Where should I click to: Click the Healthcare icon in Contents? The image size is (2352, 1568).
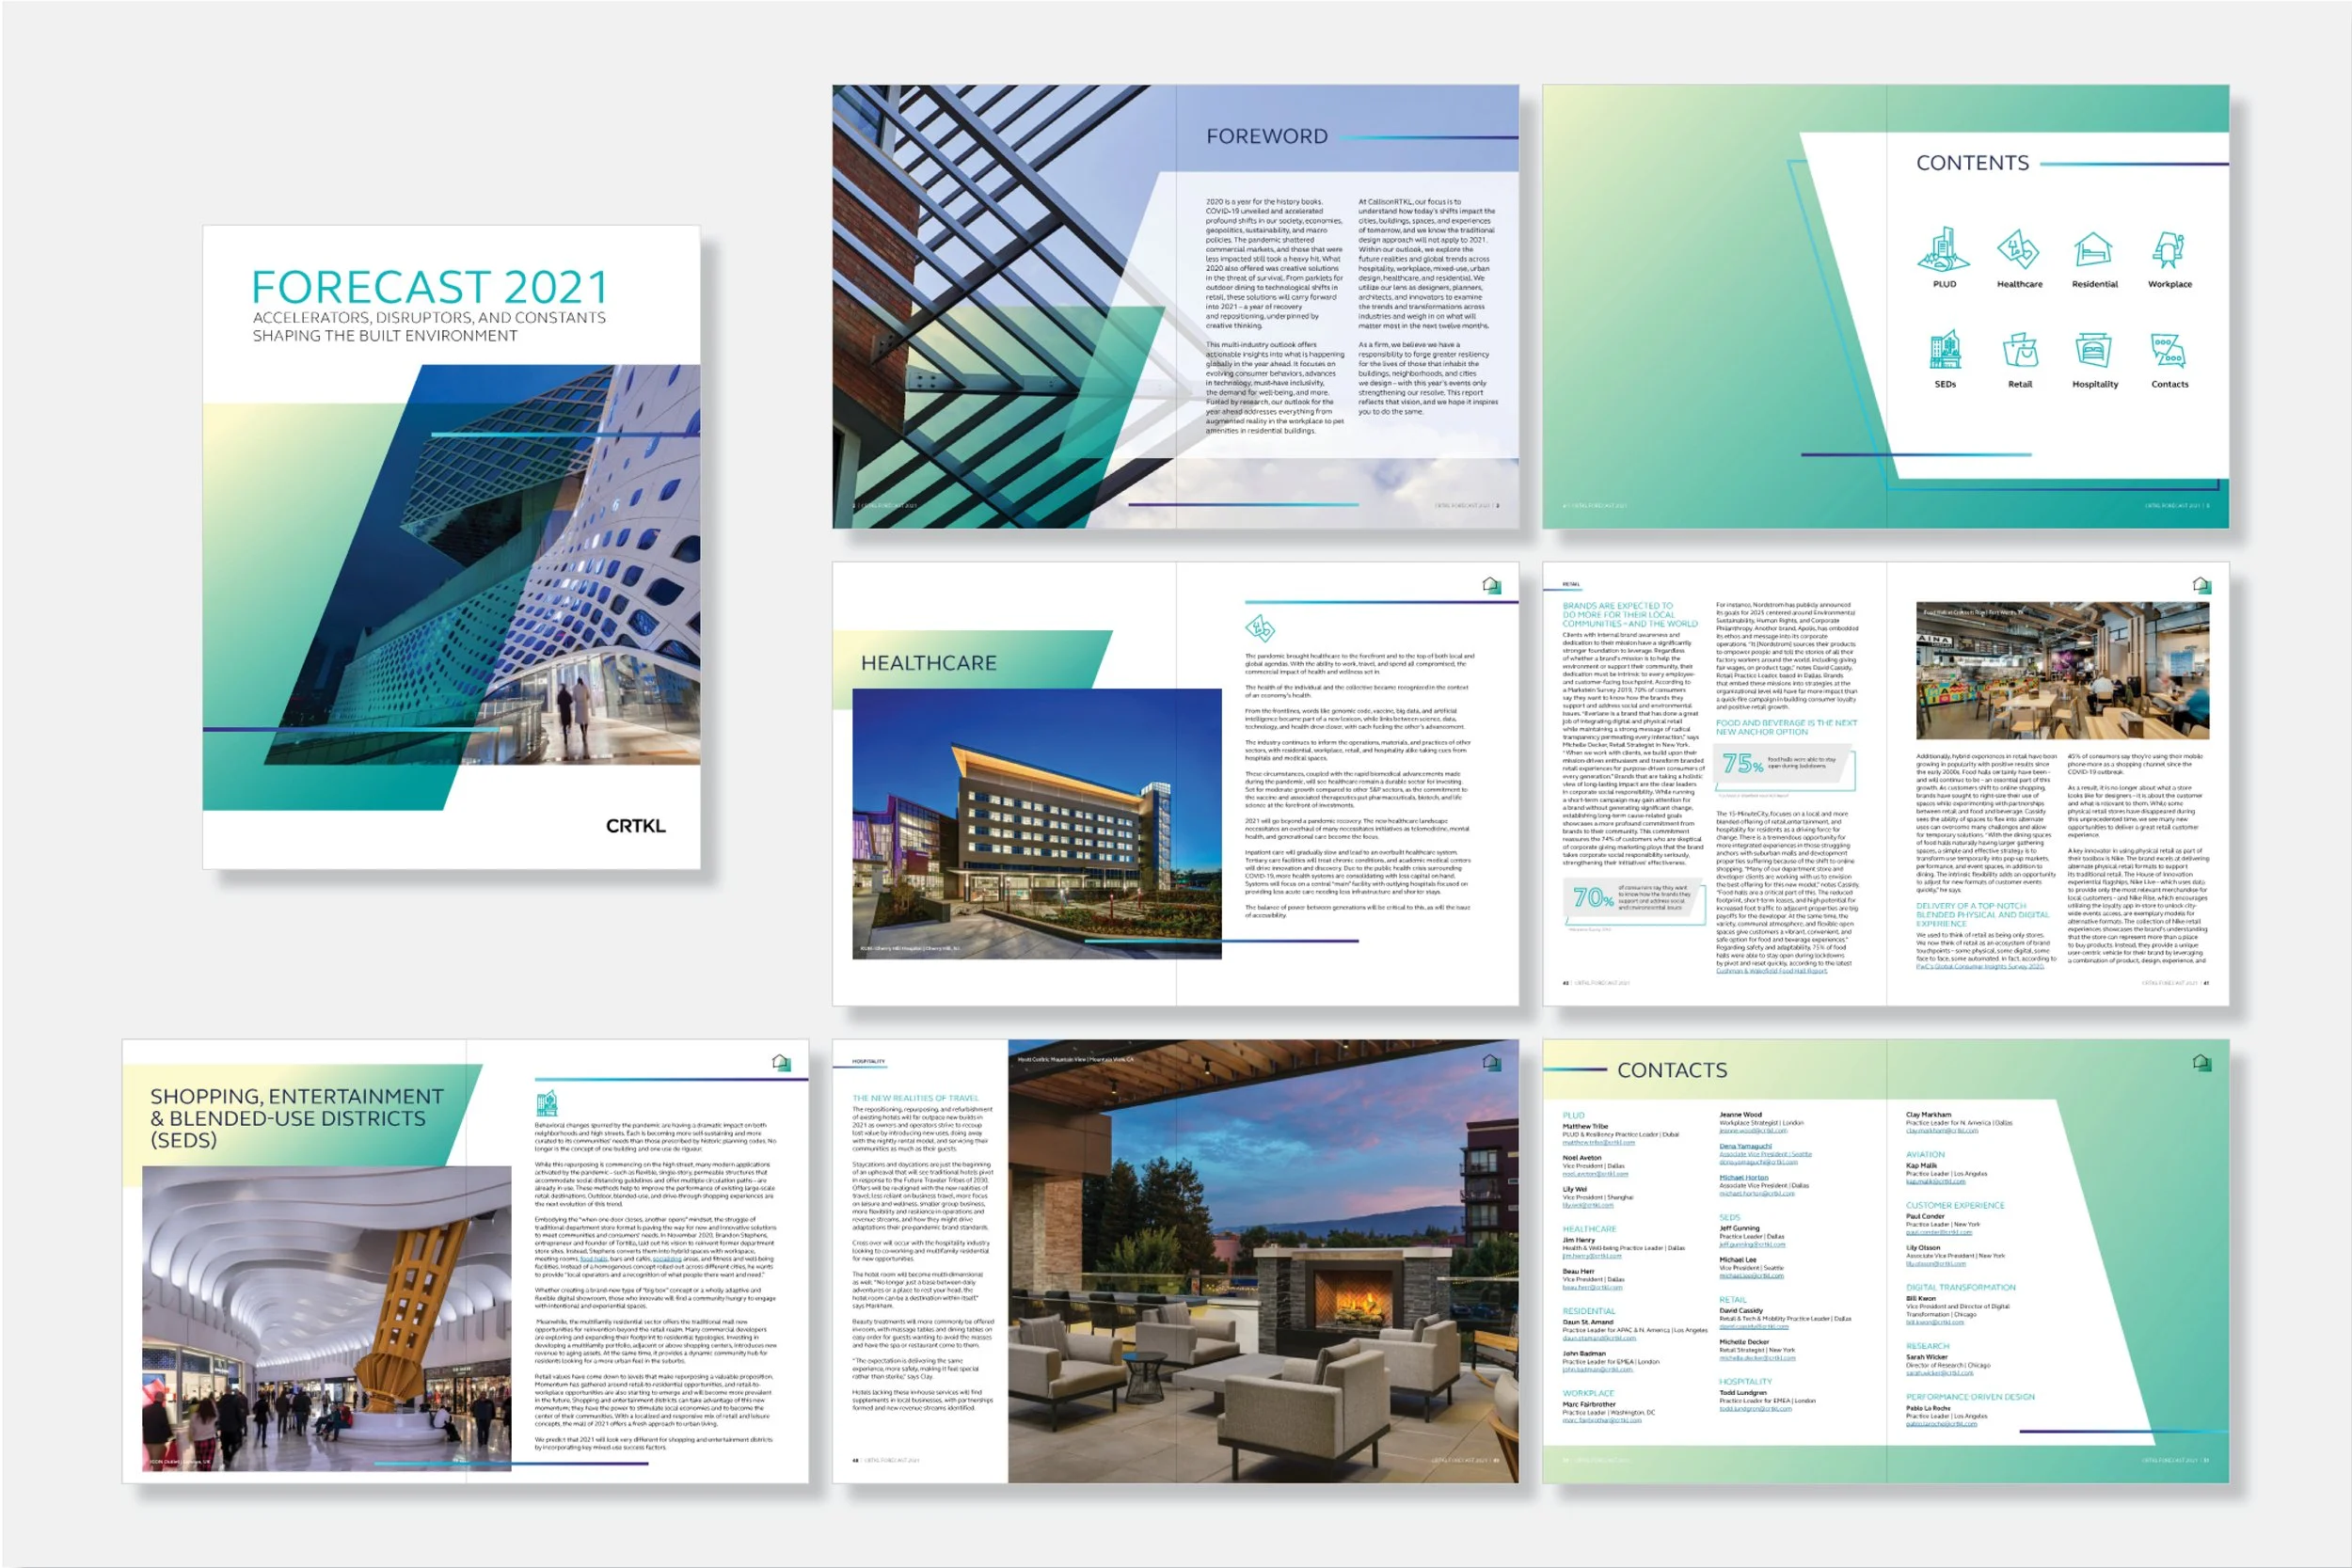tap(2019, 250)
